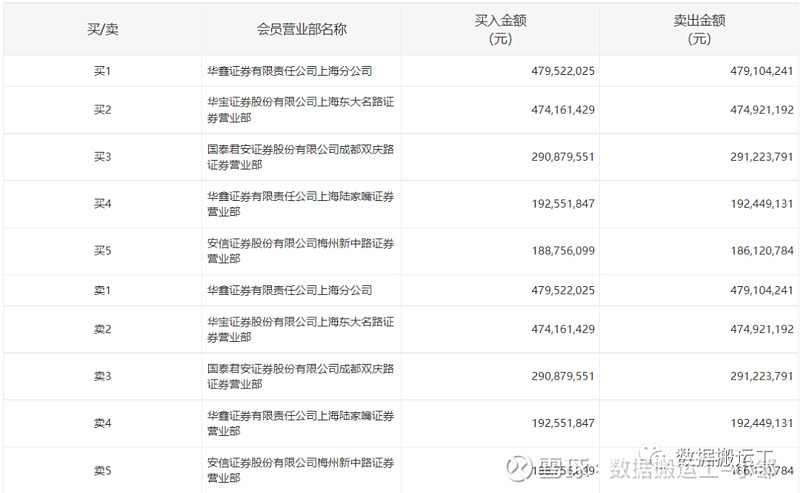Click the 买入金额(元) column header
The height and width of the screenshot is (493, 800).
[x=500, y=30]
